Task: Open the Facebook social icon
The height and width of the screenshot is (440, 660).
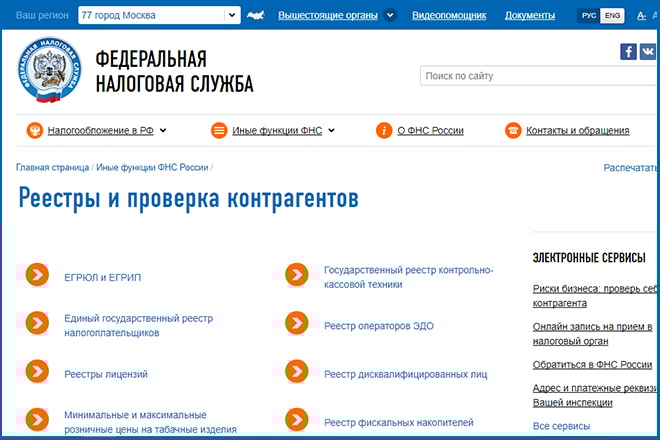Action: point(628,52)
